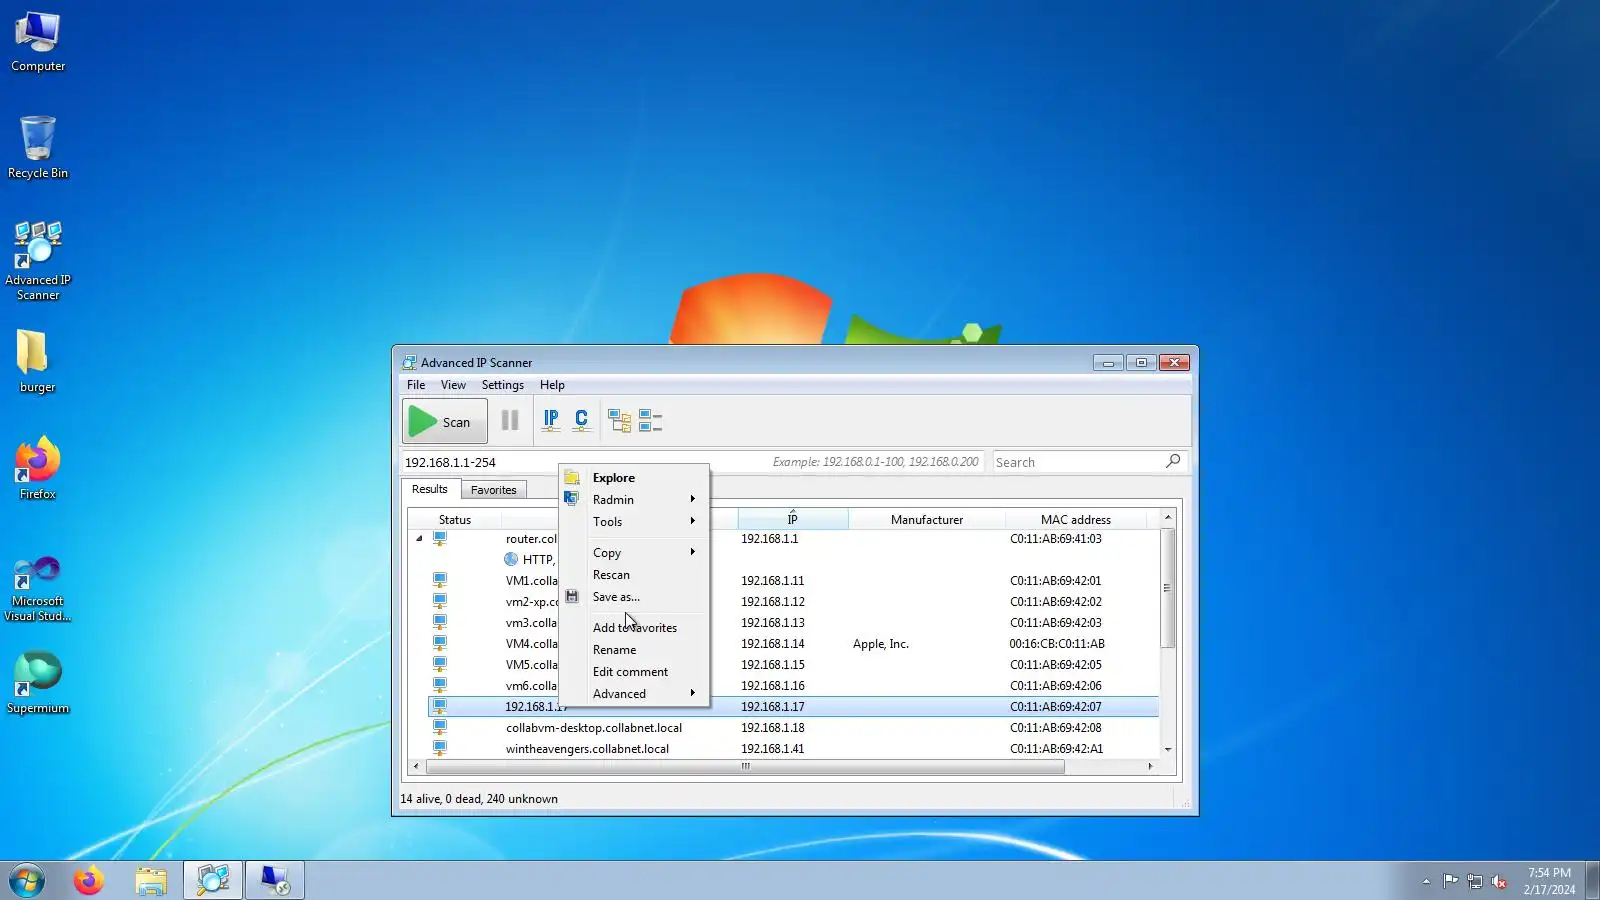Sort by the IP column header

[793, 520]
